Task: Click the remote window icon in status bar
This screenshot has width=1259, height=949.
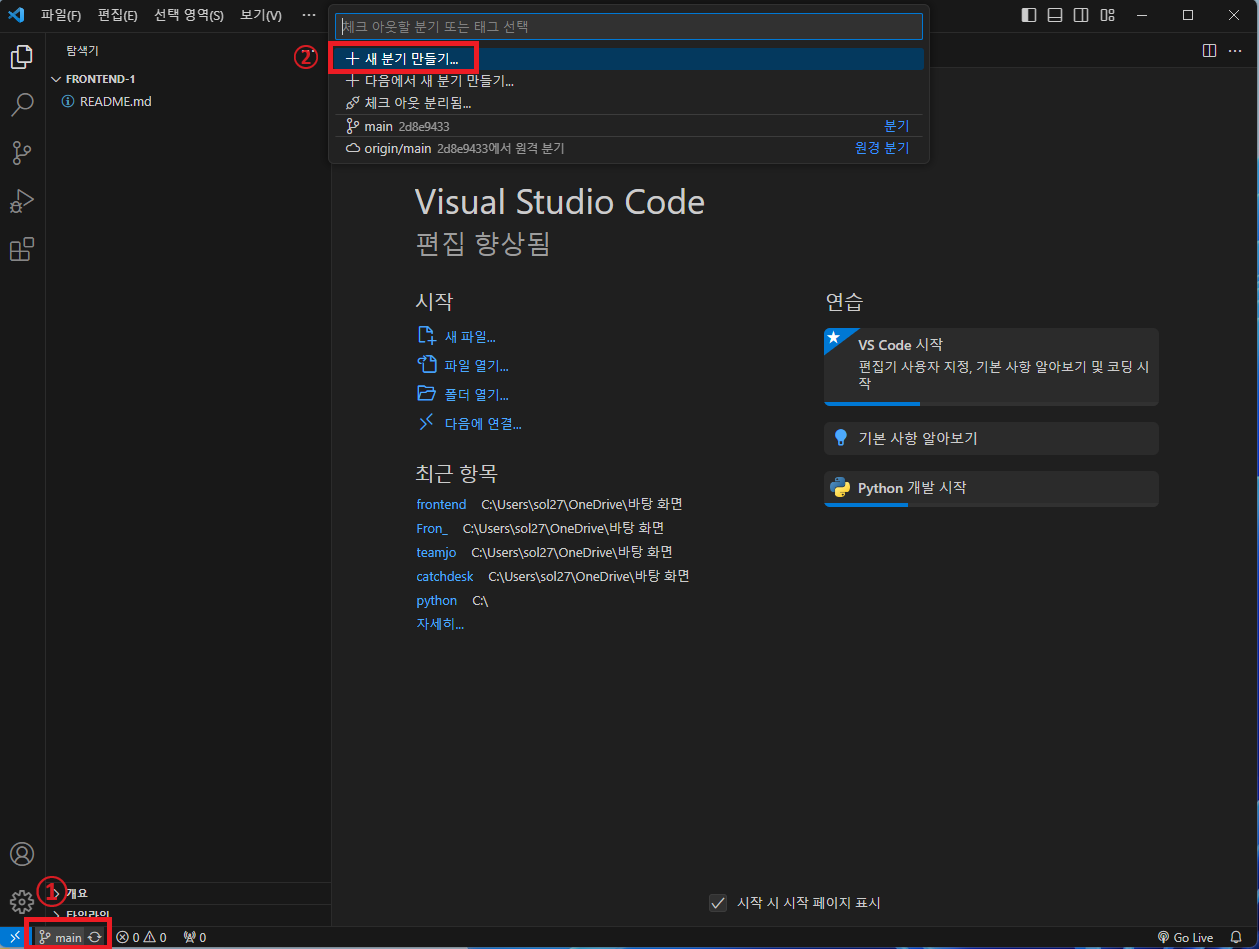Action: coord(15,938)
